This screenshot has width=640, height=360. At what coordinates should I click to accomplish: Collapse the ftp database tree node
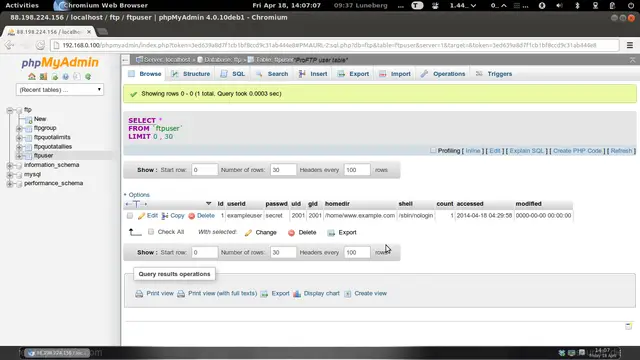9,110
